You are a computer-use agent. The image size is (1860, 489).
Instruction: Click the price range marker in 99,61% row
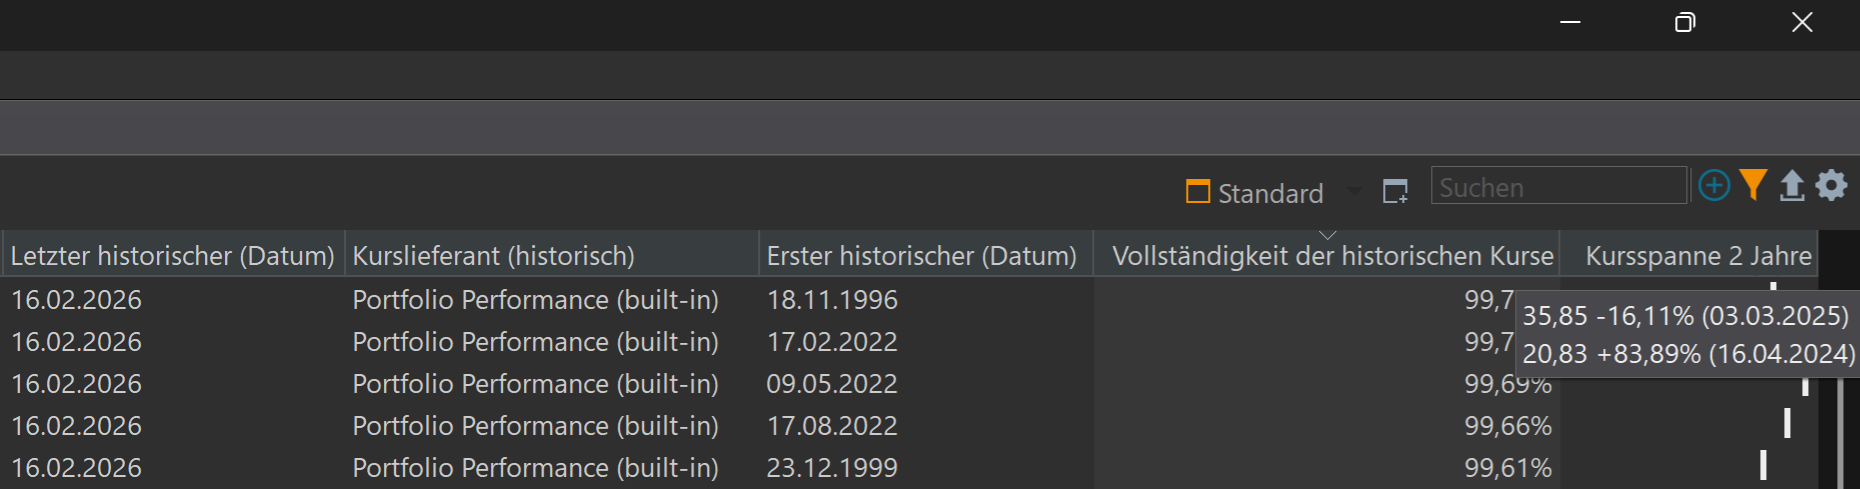(x=1763, y=465)
